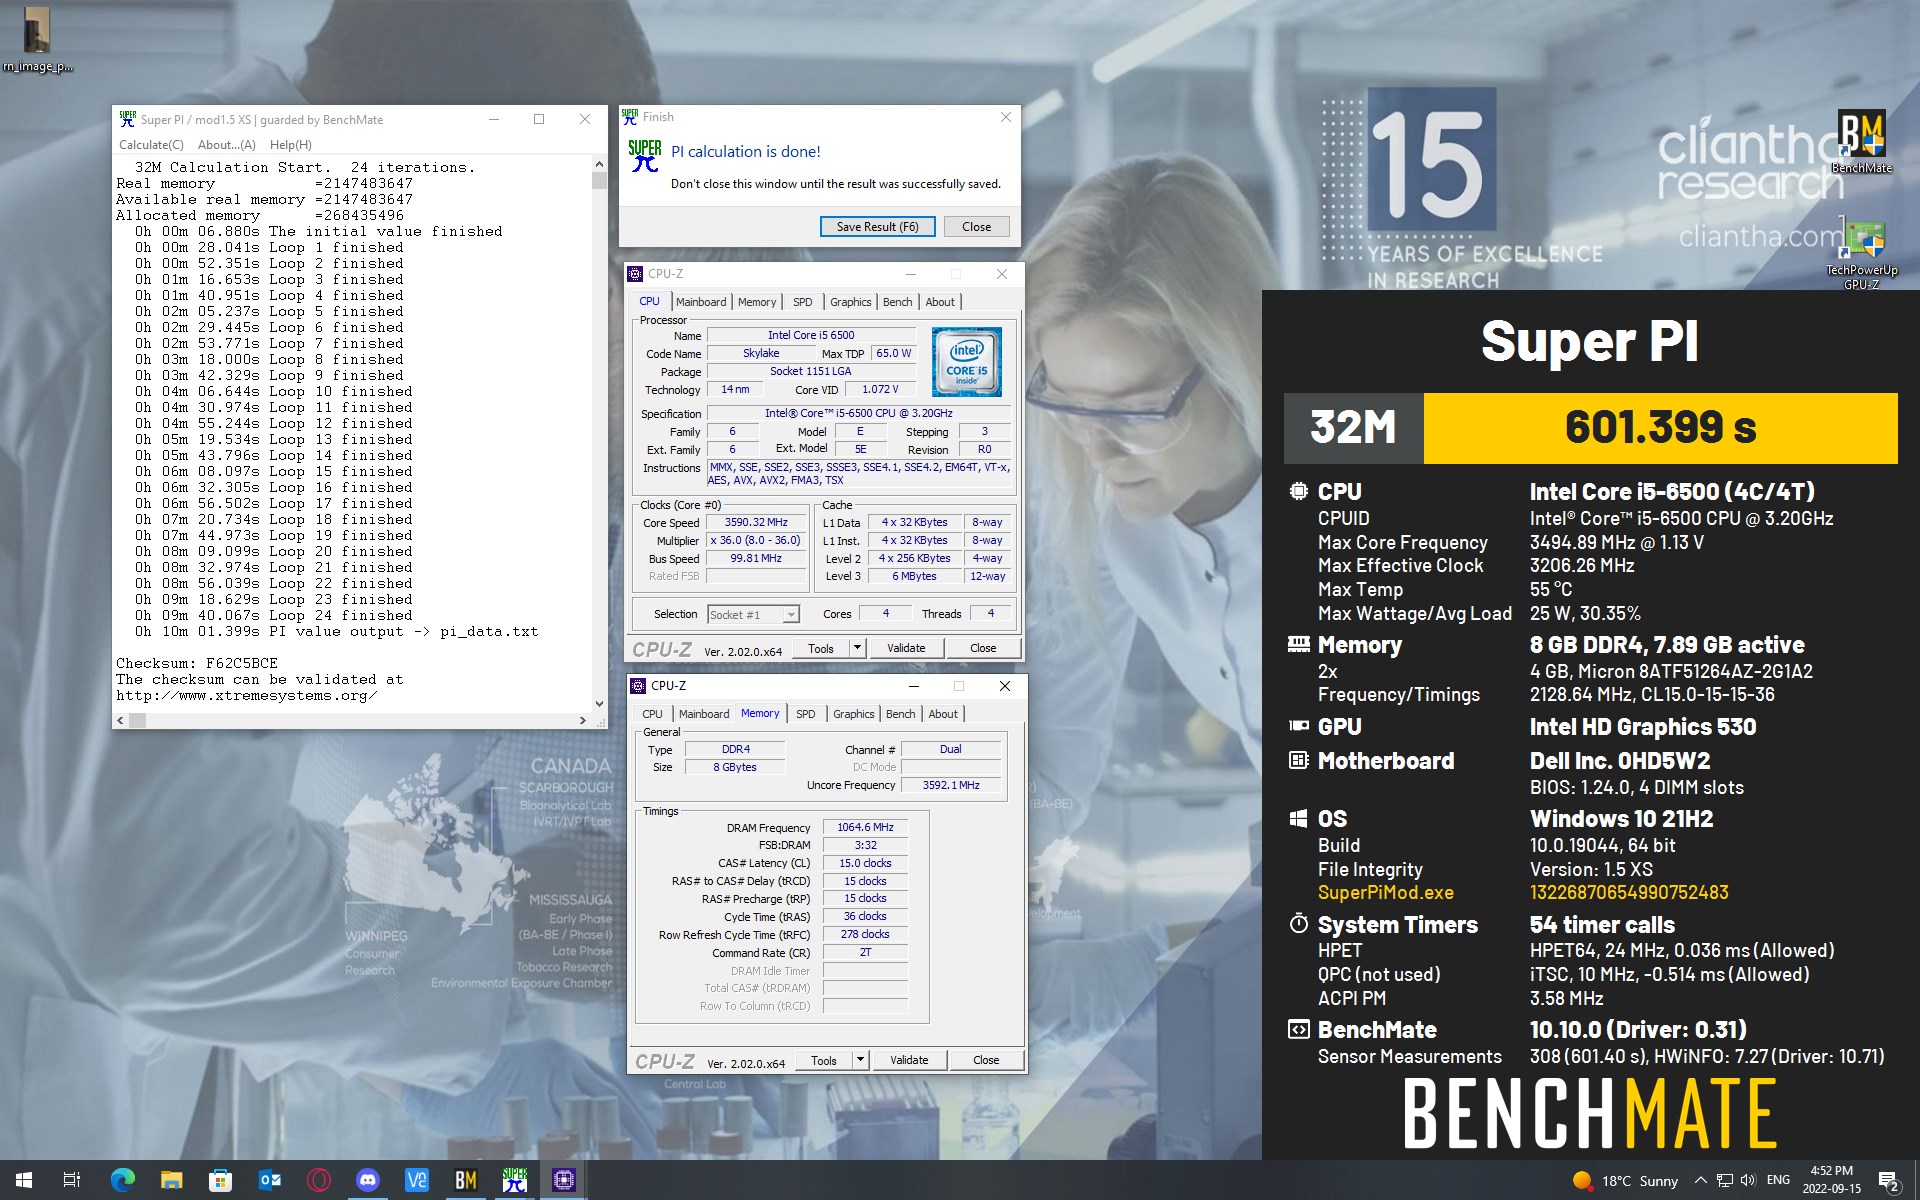The height and width of the screenshot is (1200, 1920).
Task: Launch Microsoft Edge from taskbar
Action: pyautogui.click(x=122, y=1180)
